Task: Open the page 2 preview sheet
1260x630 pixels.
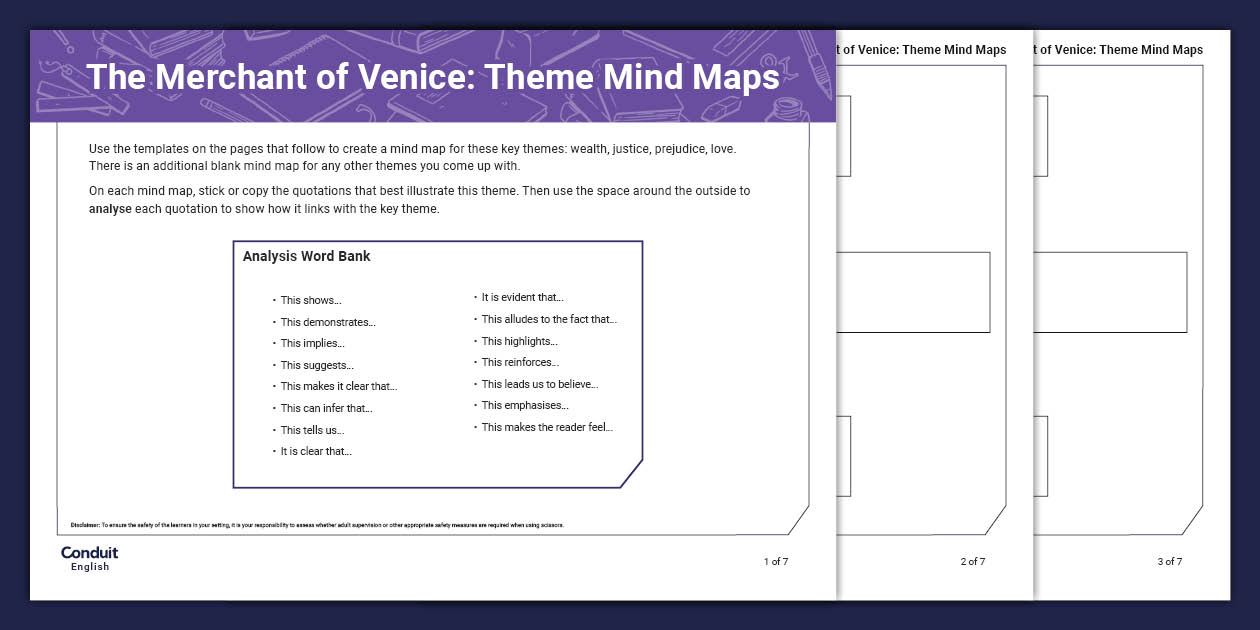Action: (920, 300)
